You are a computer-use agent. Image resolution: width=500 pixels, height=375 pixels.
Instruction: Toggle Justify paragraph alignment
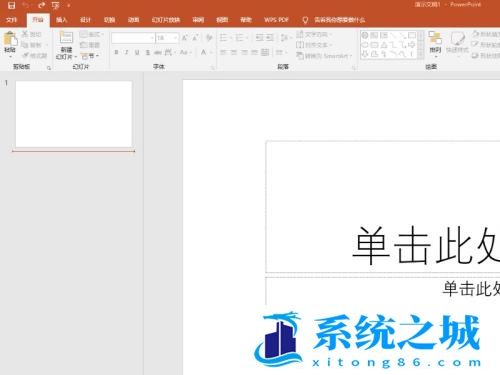click(x=255, y=52)
